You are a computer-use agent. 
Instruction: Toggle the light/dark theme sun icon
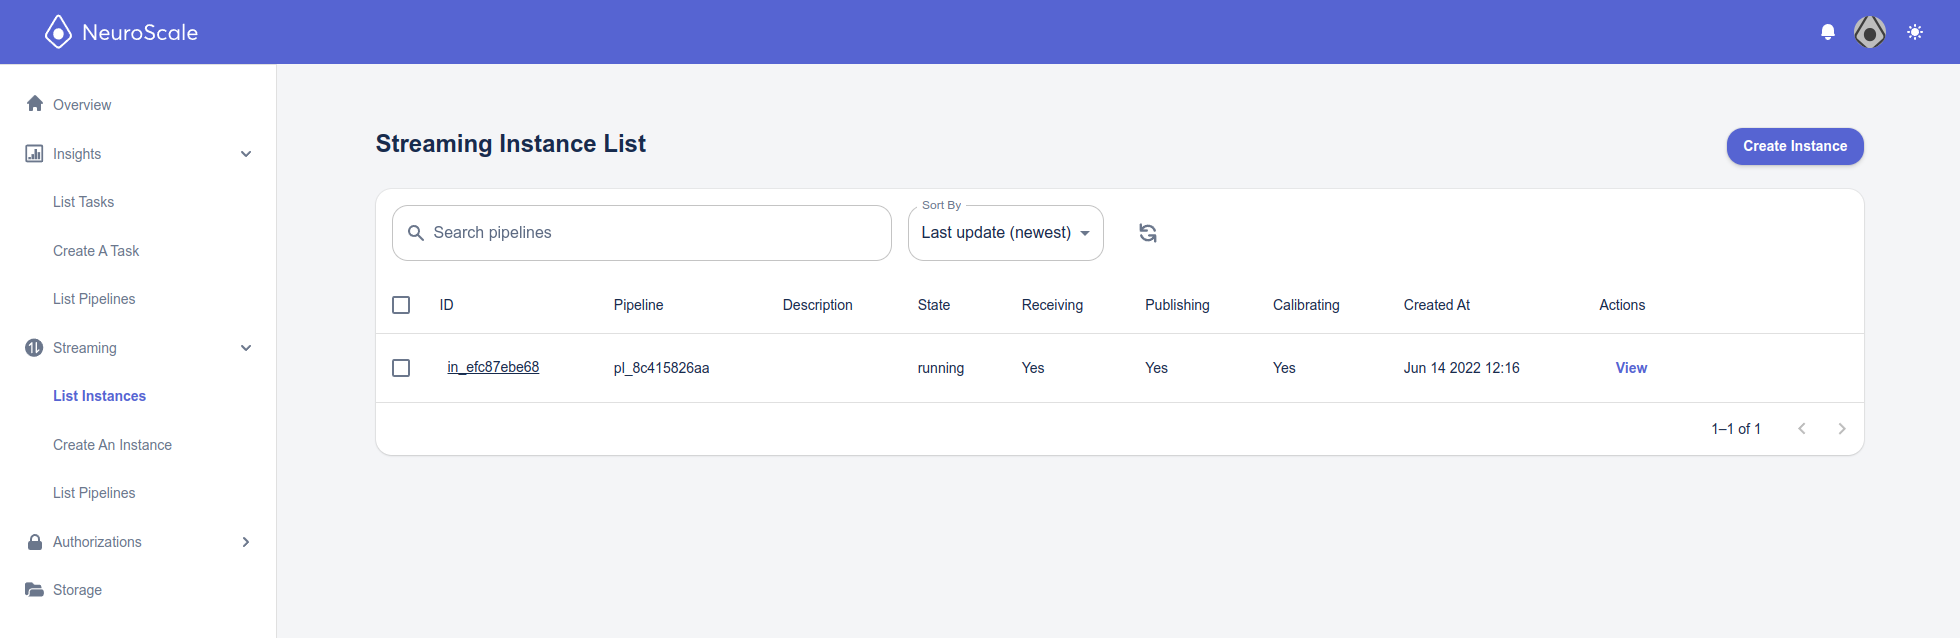1915,32
